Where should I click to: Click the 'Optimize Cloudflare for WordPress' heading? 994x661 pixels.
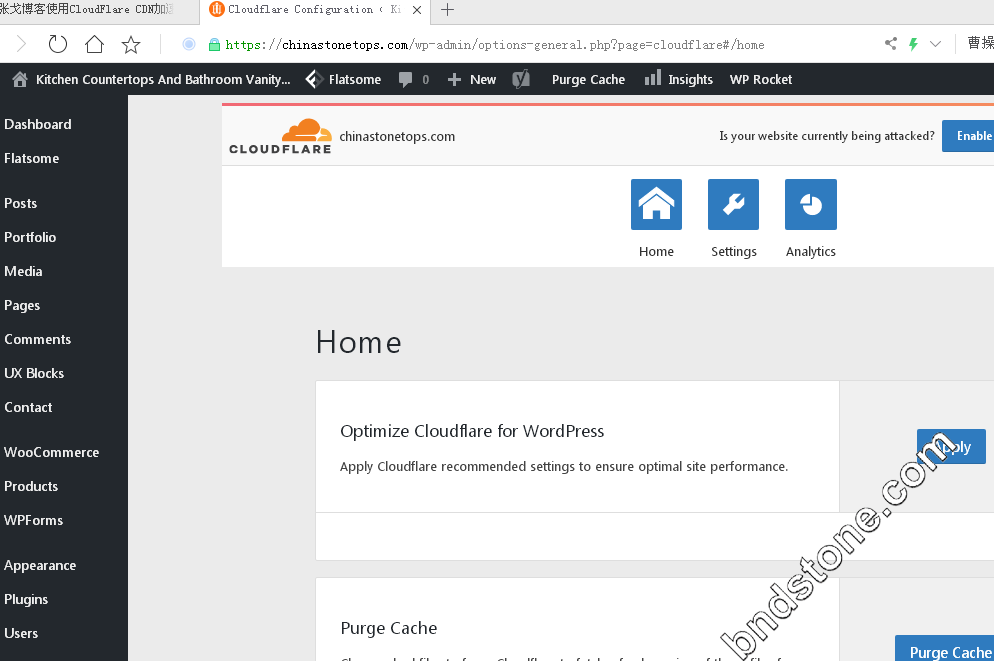coord(472,432)
